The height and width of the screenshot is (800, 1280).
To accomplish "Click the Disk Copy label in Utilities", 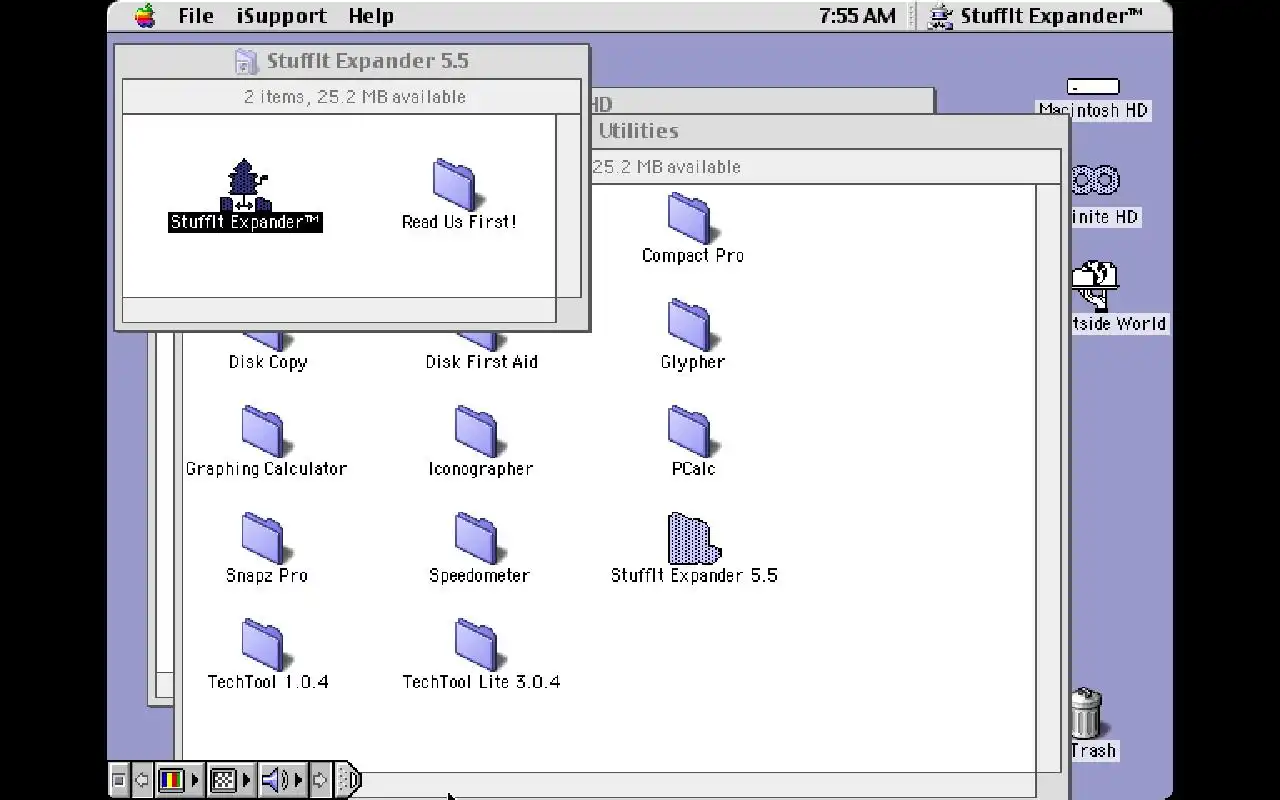I will coord(268,362).
